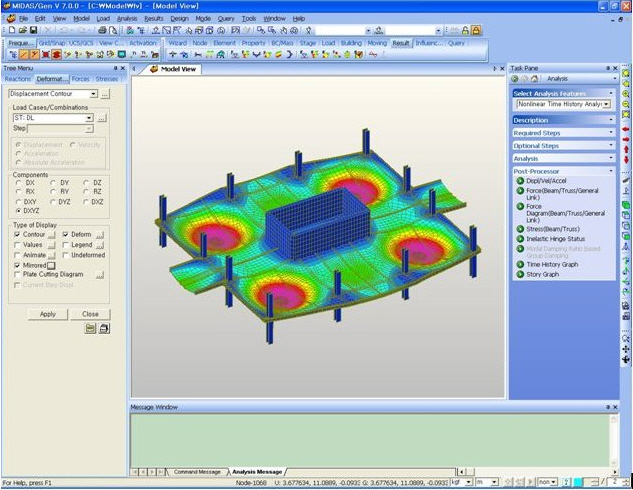Enable the Legend checkbox

pos(65,245)
